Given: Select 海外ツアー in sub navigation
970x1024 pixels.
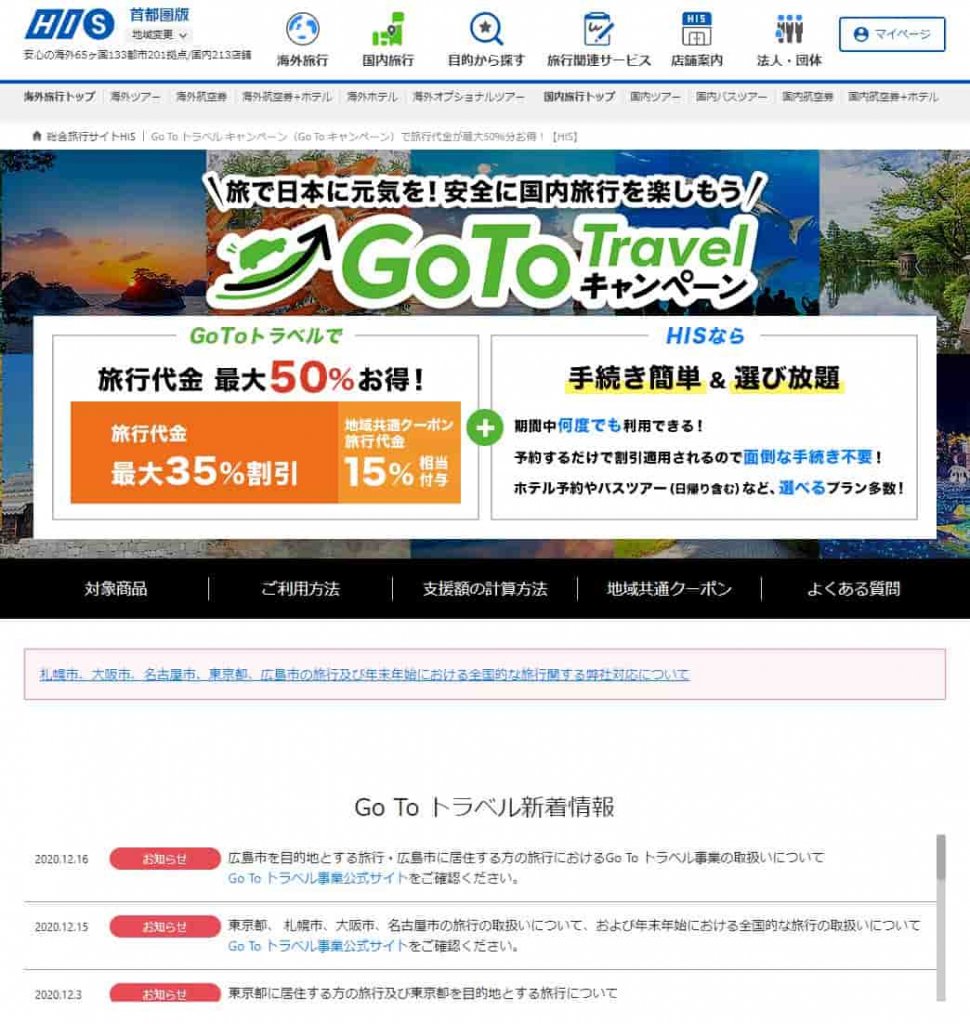Looking at the screenshot, I should 135,97.
